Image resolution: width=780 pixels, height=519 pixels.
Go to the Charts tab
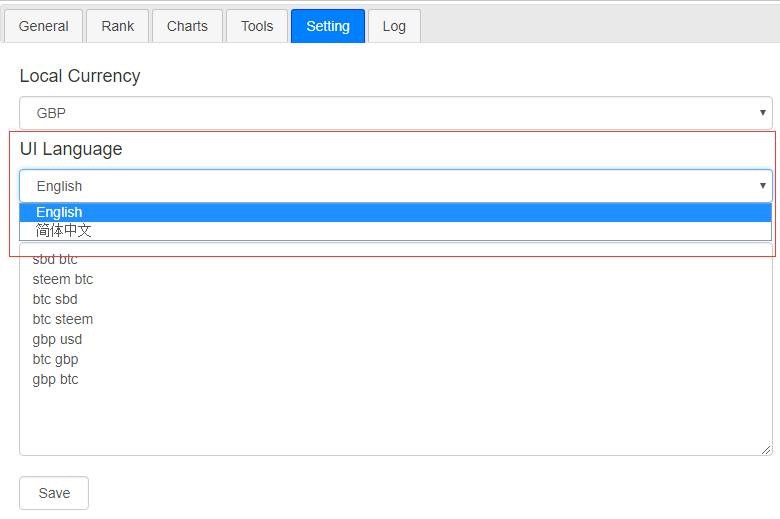(x=187, y=26)
